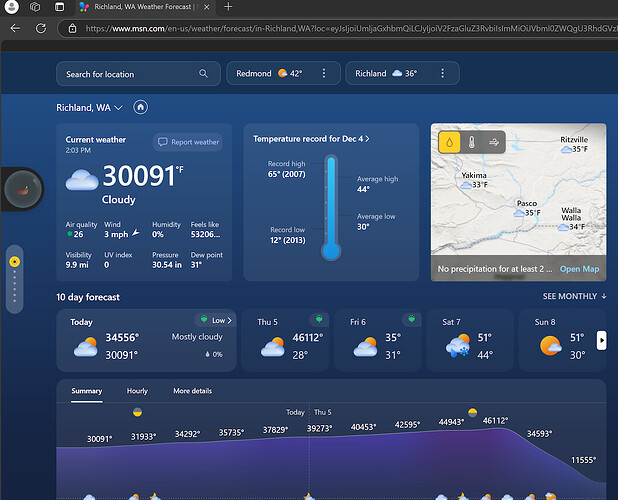
Task: Switch to the More details tab
Action: [x=192, y=391]
